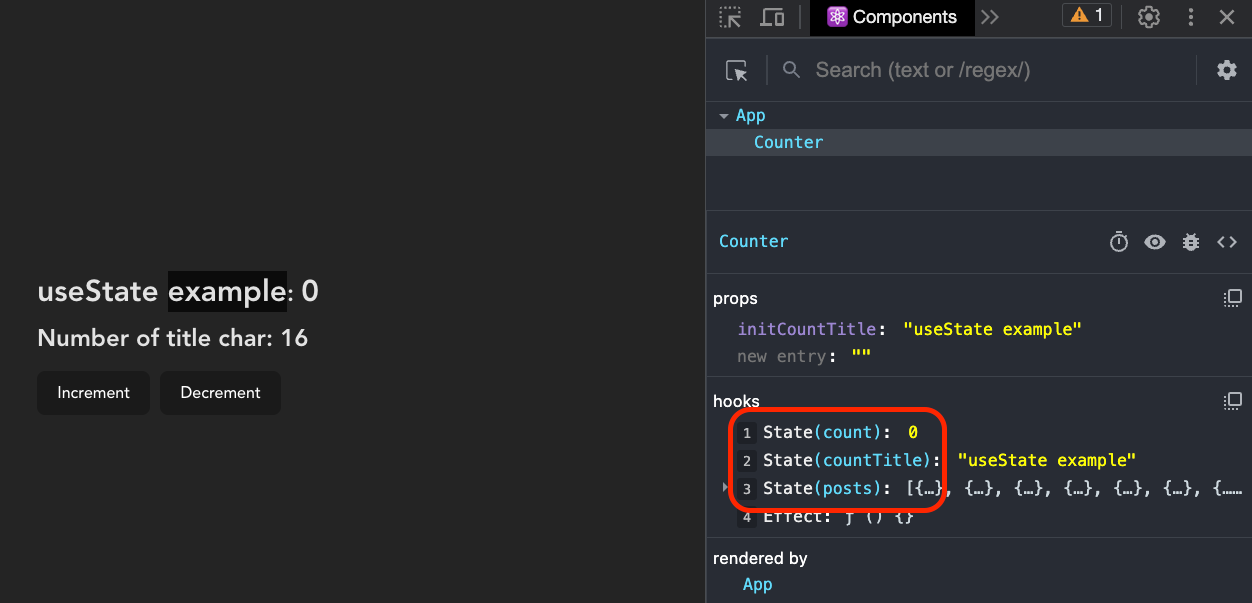Viewport: 1252px width, 603px height.
Task: Click the component picker arrow in Components panel
Action: point(737,70)
